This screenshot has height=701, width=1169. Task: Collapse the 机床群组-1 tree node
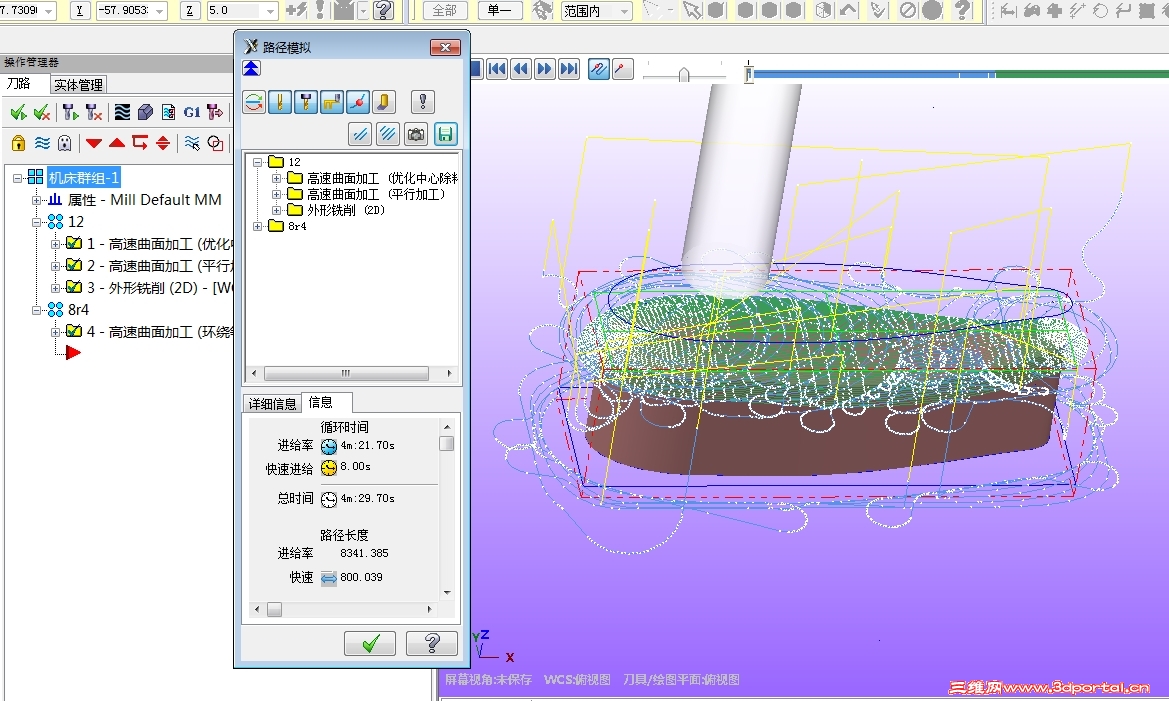pyautogui.click(x=17, y=178)
